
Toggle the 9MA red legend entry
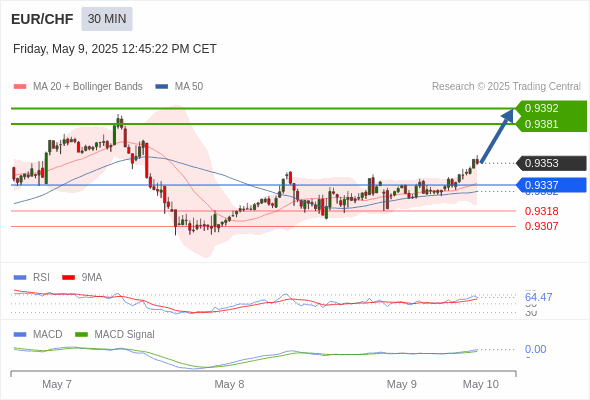click(x=82, y=277)
